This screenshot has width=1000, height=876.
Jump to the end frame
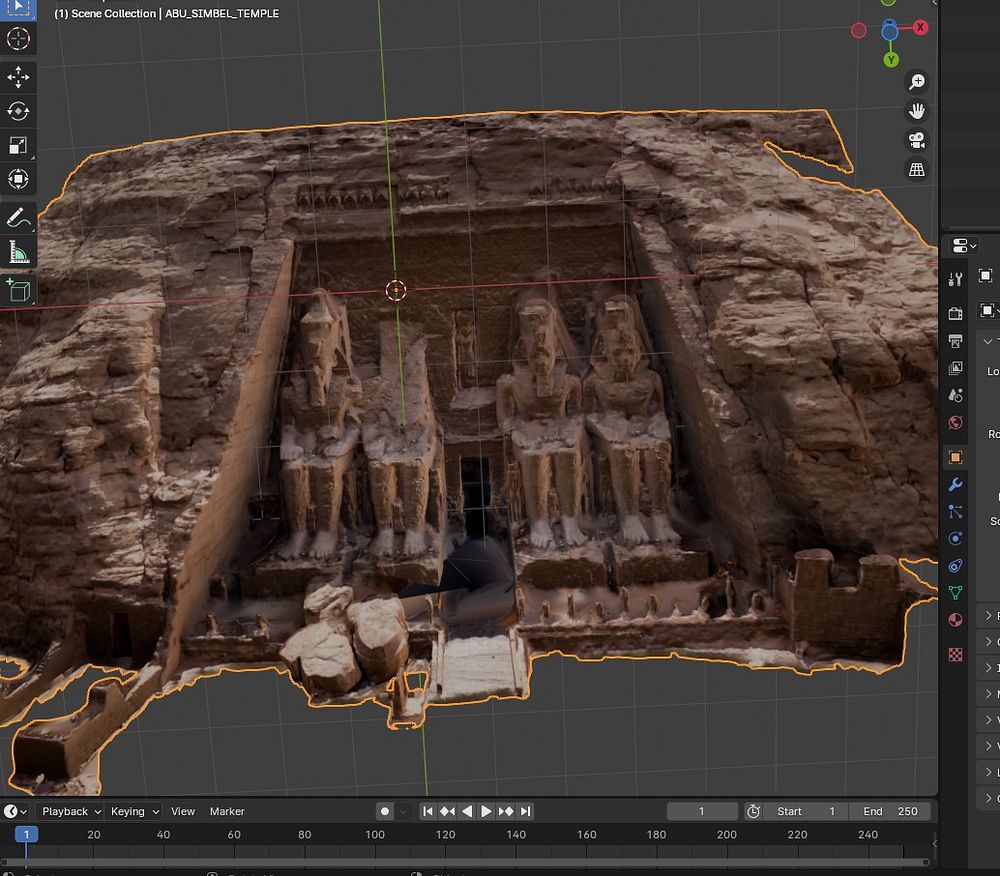(x=525, y=811)
